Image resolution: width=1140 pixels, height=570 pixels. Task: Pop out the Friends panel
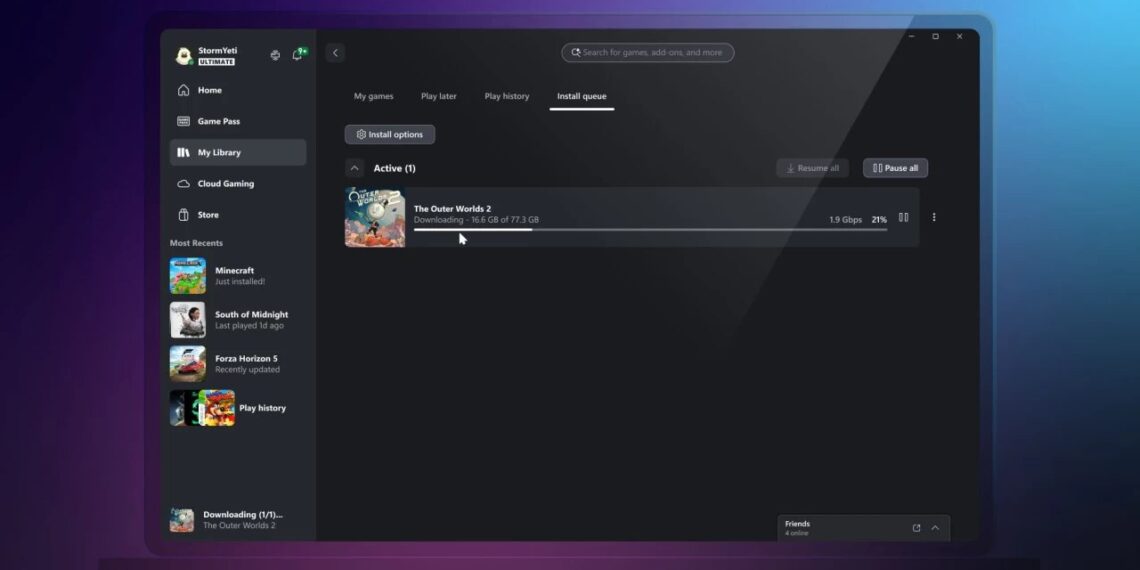[916, 528]
